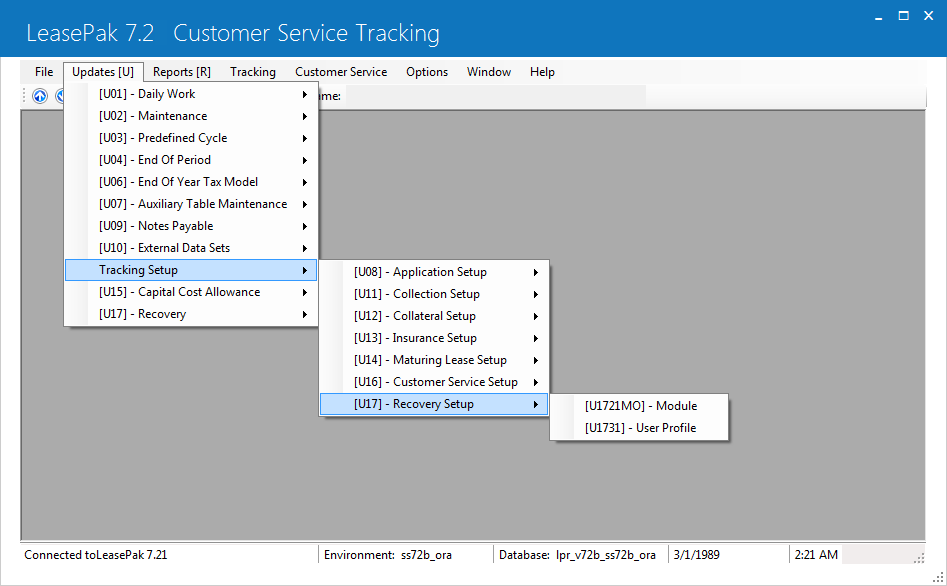
Task: Open the File menu
Action: click(44, 72)
